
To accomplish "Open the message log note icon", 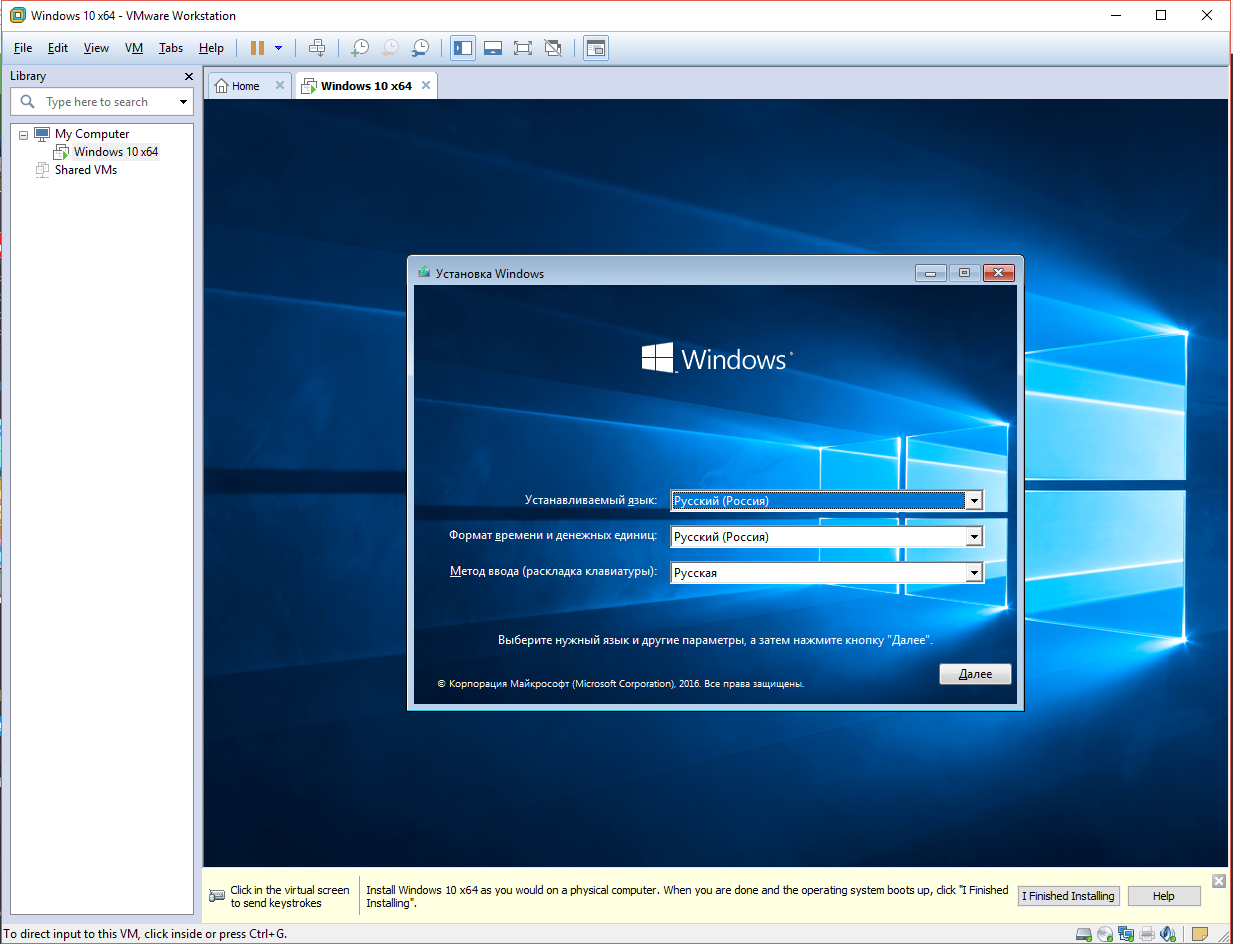I will (x=1200, y=934).
